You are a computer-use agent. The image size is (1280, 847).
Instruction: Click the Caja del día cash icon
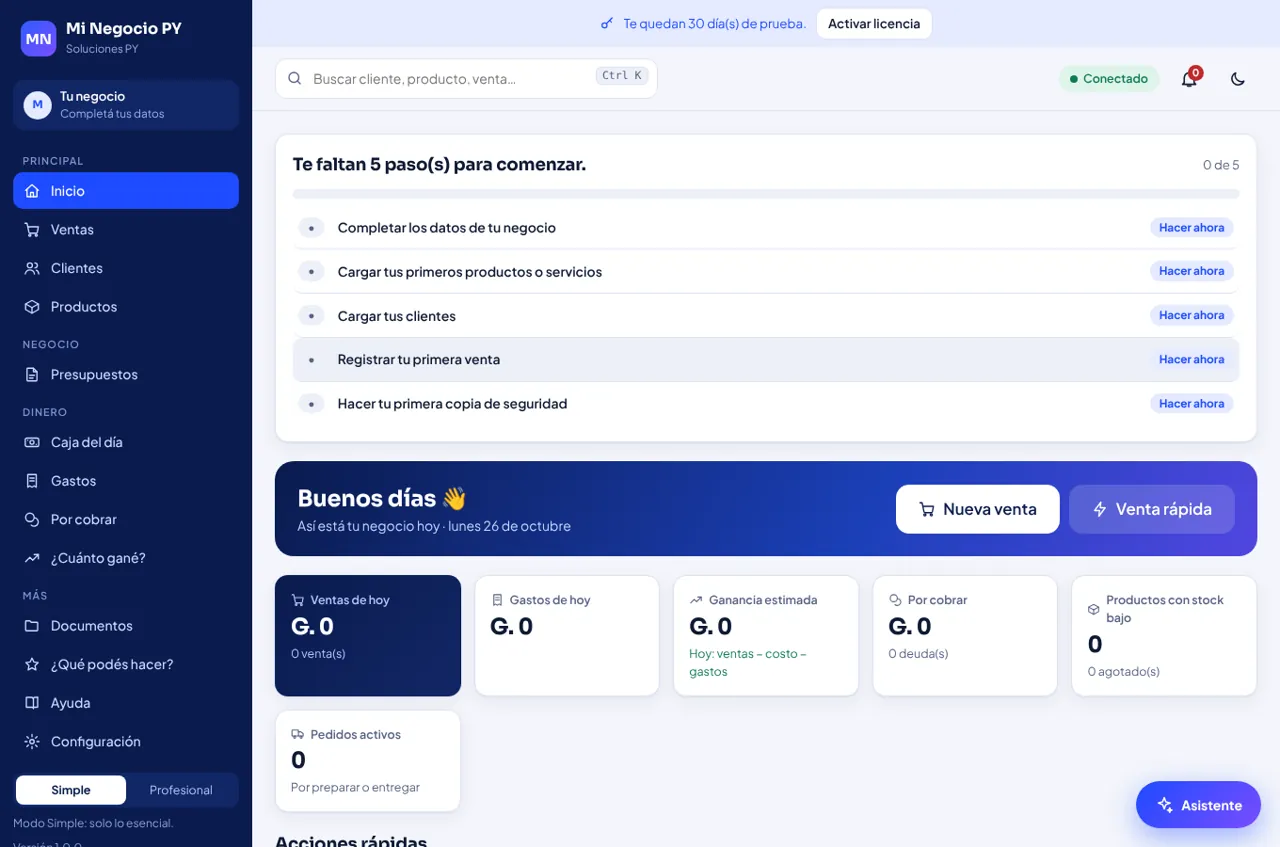[x=32, y=442]
